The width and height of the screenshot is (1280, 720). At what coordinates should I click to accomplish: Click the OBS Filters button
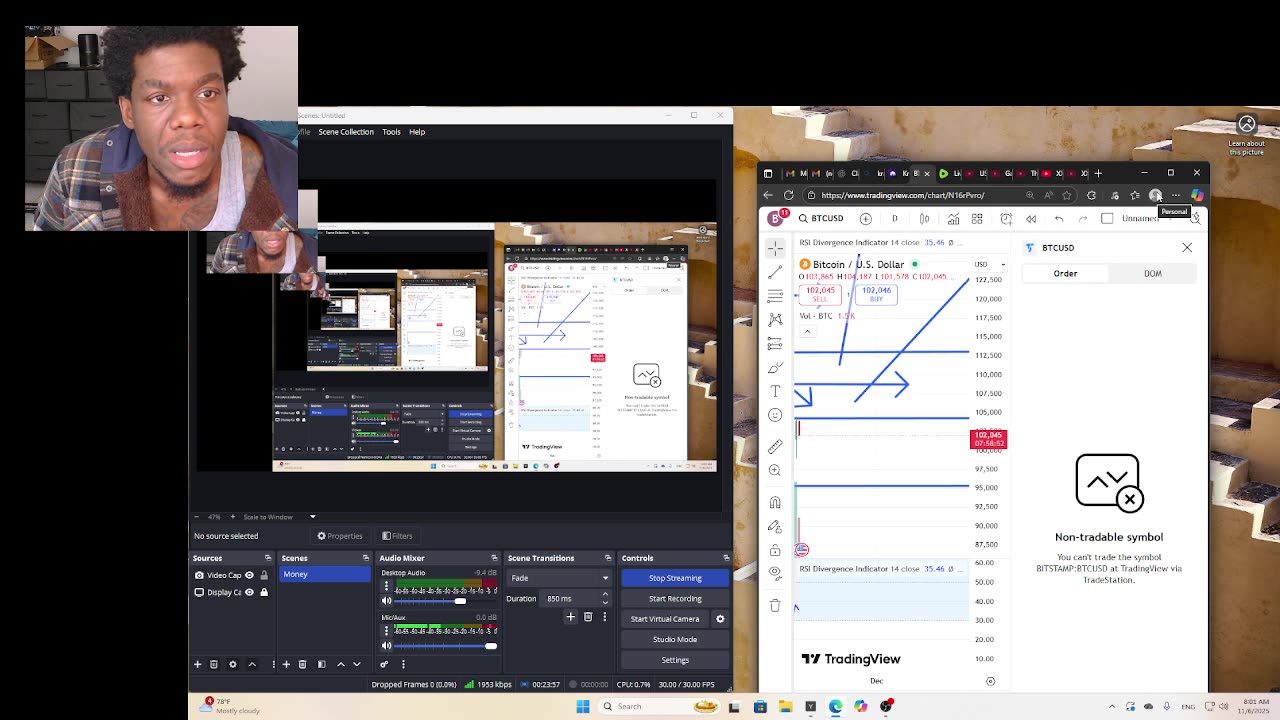click(397, 536)
